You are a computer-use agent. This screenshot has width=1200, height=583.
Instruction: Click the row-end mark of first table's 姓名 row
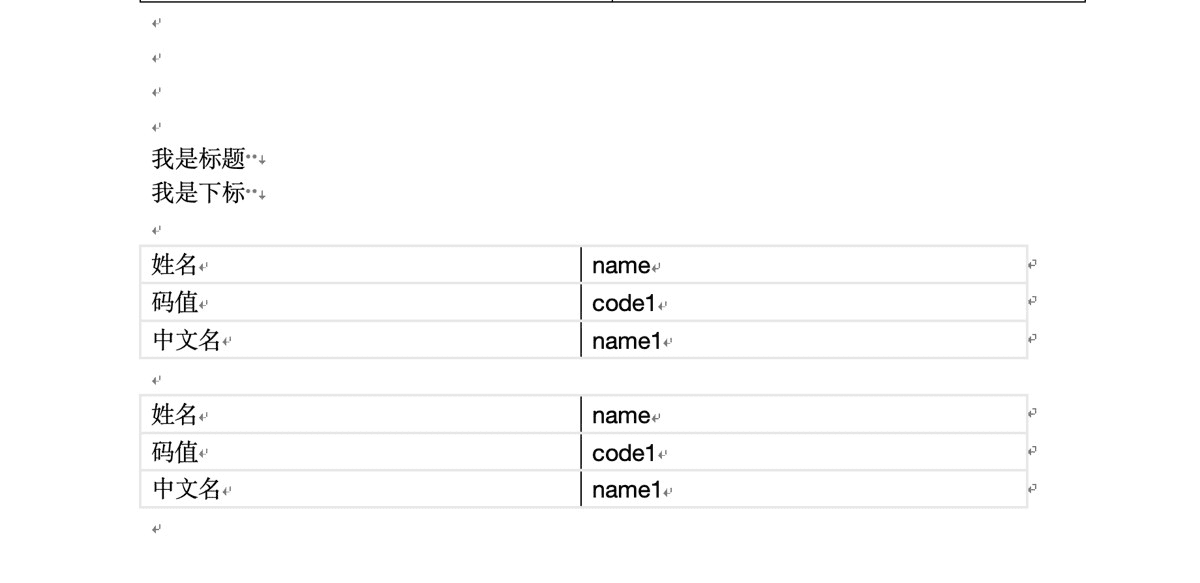tap(1032, 264)
